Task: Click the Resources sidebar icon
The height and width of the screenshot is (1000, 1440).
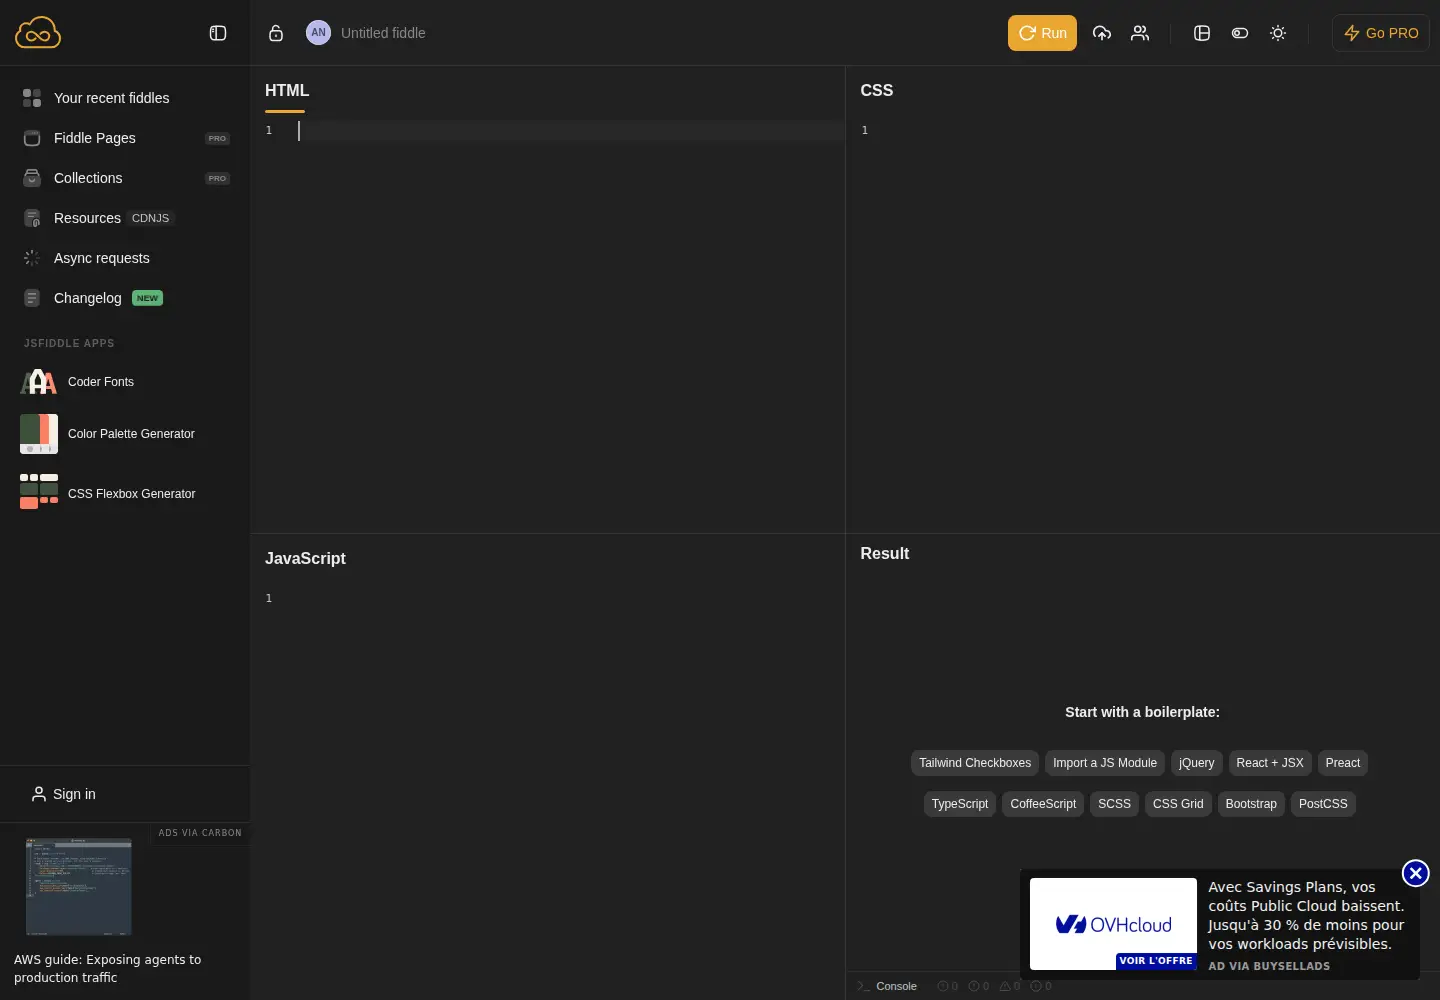Action: 32,218
